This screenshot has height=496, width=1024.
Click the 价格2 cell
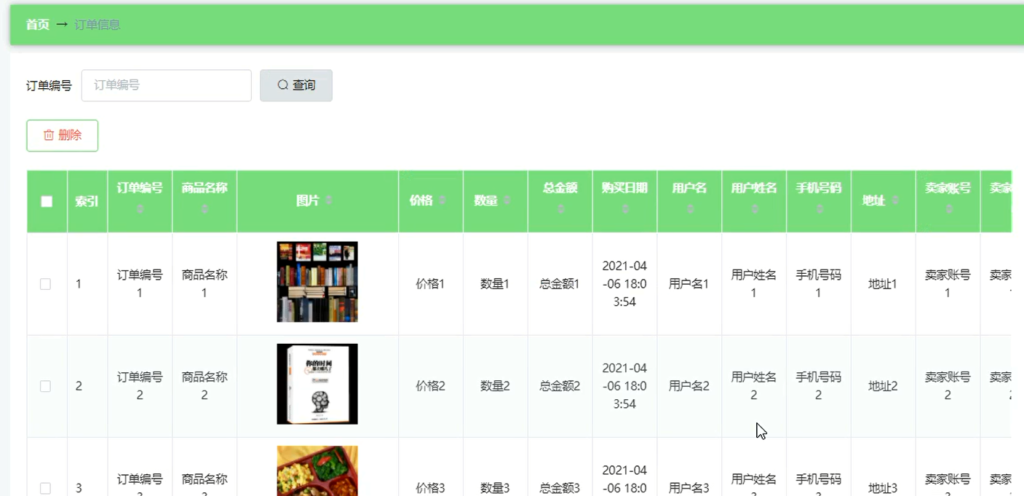click(430, 386)
